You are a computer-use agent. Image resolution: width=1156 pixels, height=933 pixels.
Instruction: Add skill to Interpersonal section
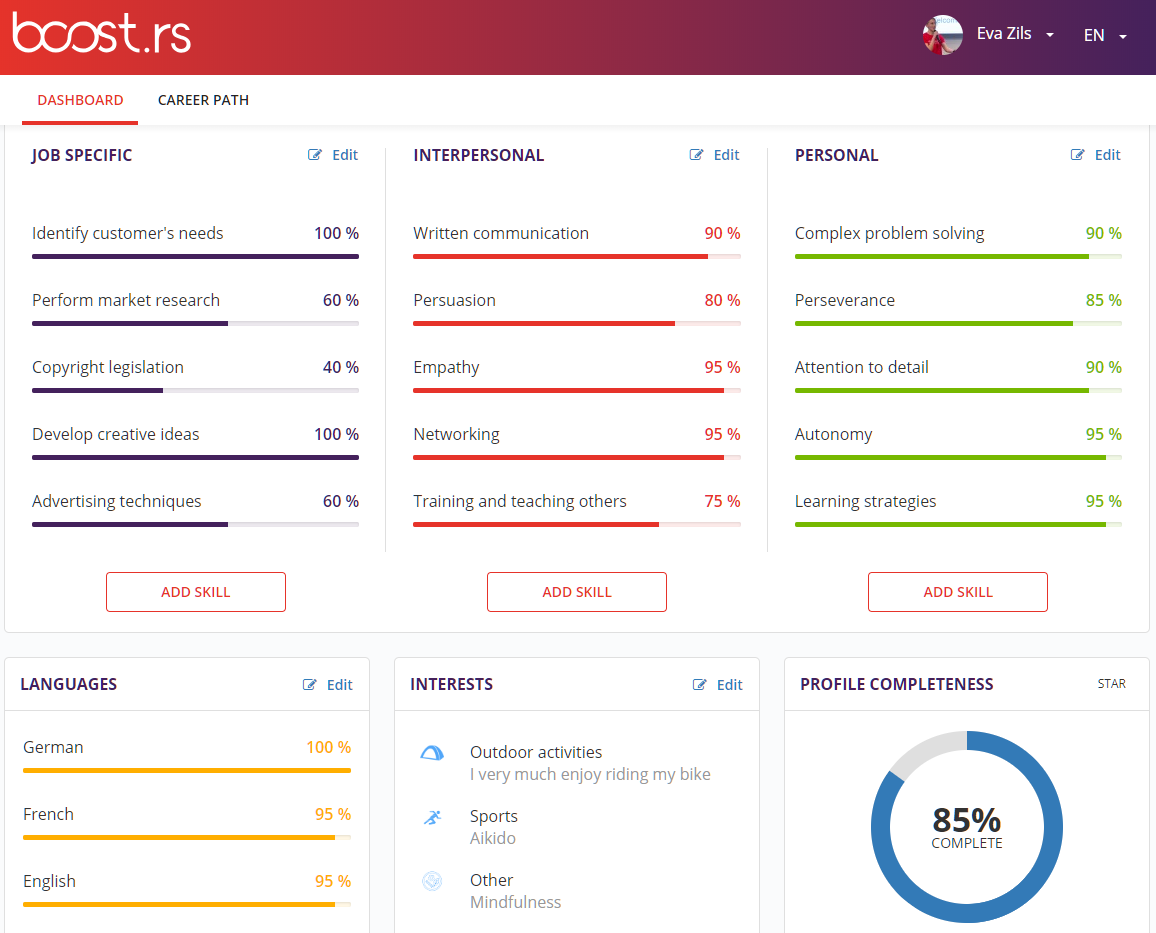[577, 592]
